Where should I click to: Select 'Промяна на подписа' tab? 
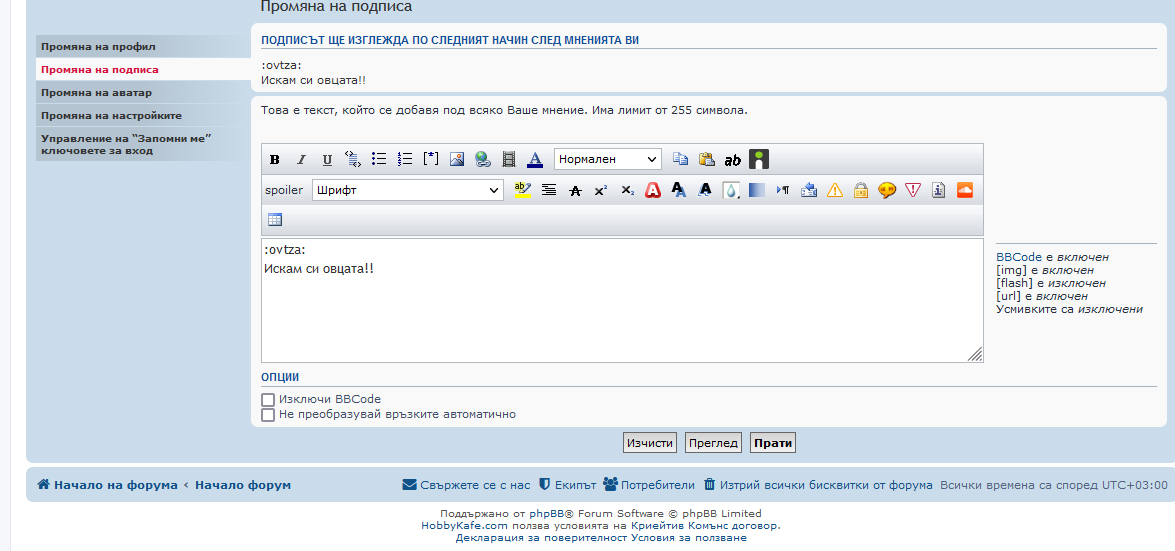coord(143,70)
